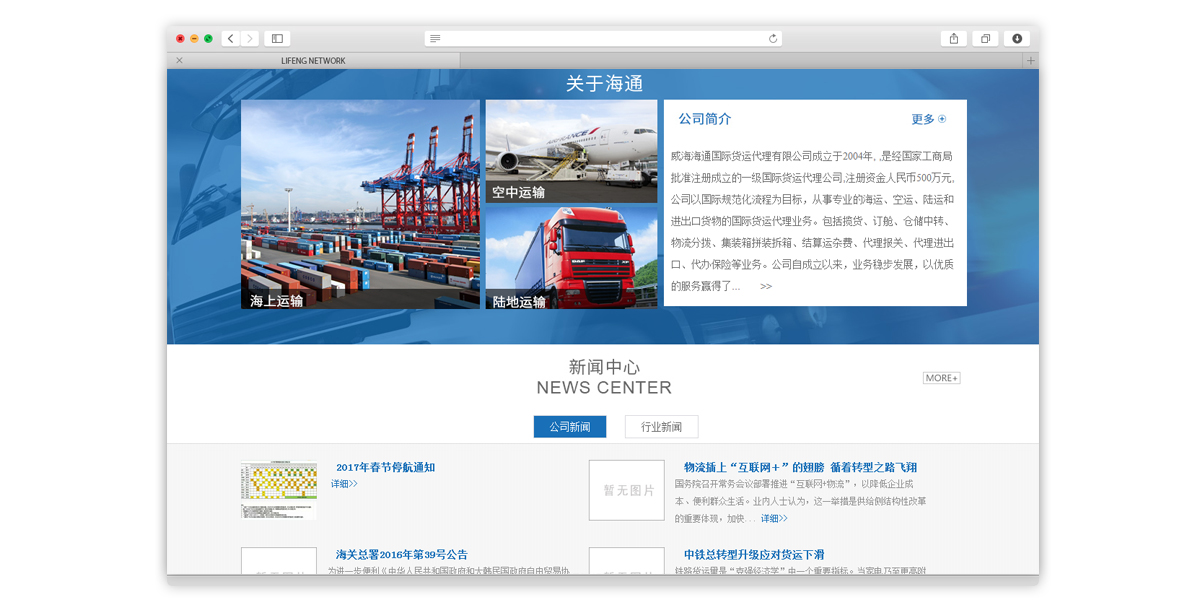Switch to the 公司新闻 tab
Viewport: 1190px width, 613px height.
(570, 427)
